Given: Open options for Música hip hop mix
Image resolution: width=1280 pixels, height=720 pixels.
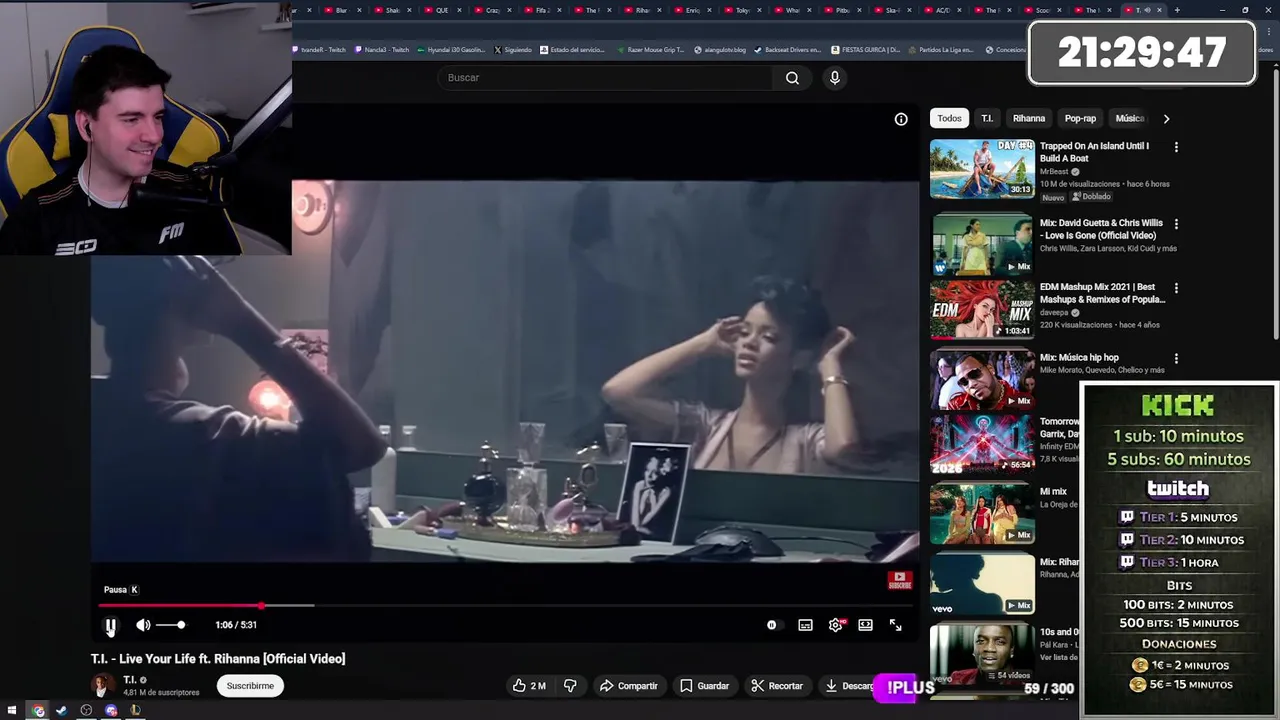Looking at the screenshot, I should (x=1176, y=358).
